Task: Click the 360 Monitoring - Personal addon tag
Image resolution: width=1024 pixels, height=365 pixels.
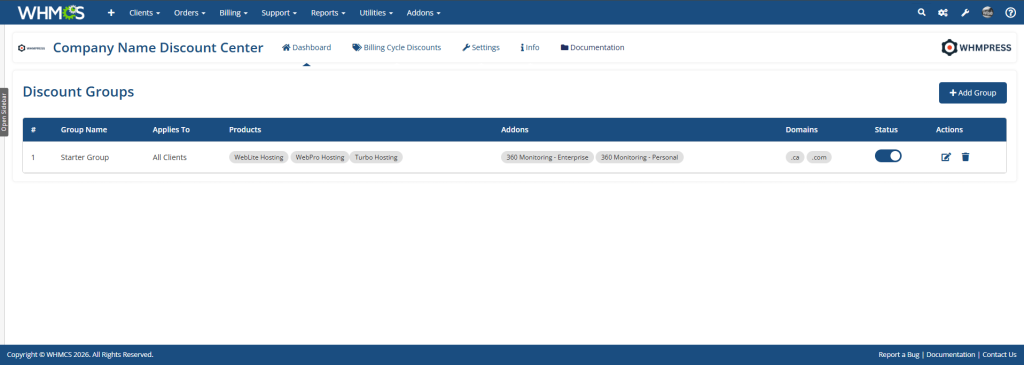Action: [x=639, y=157]
